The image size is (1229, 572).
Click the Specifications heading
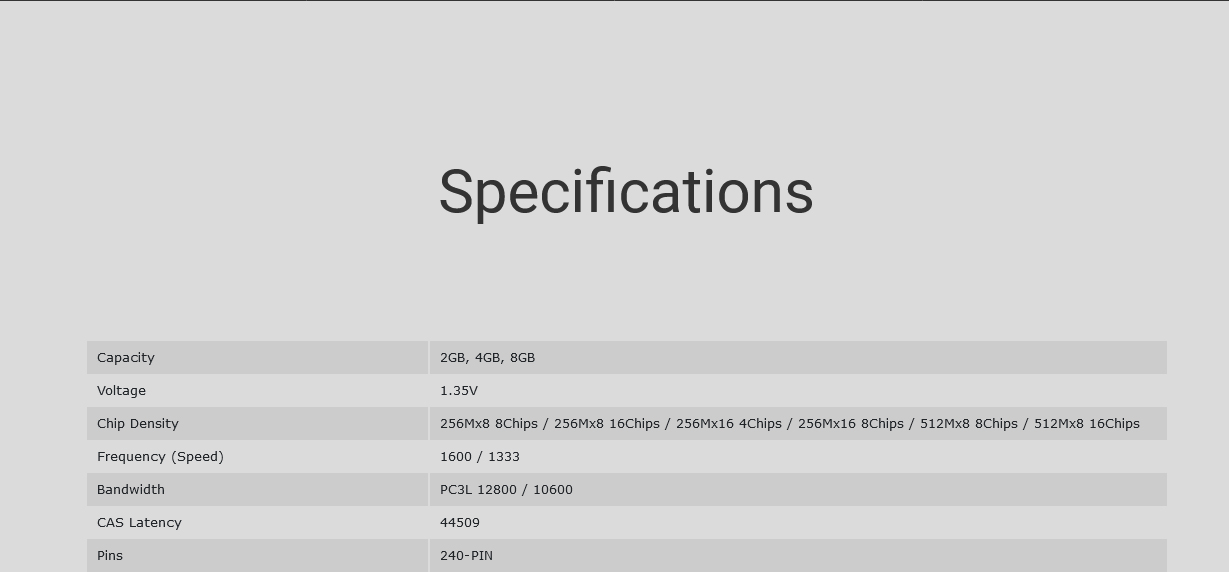[x=626, y=192]
